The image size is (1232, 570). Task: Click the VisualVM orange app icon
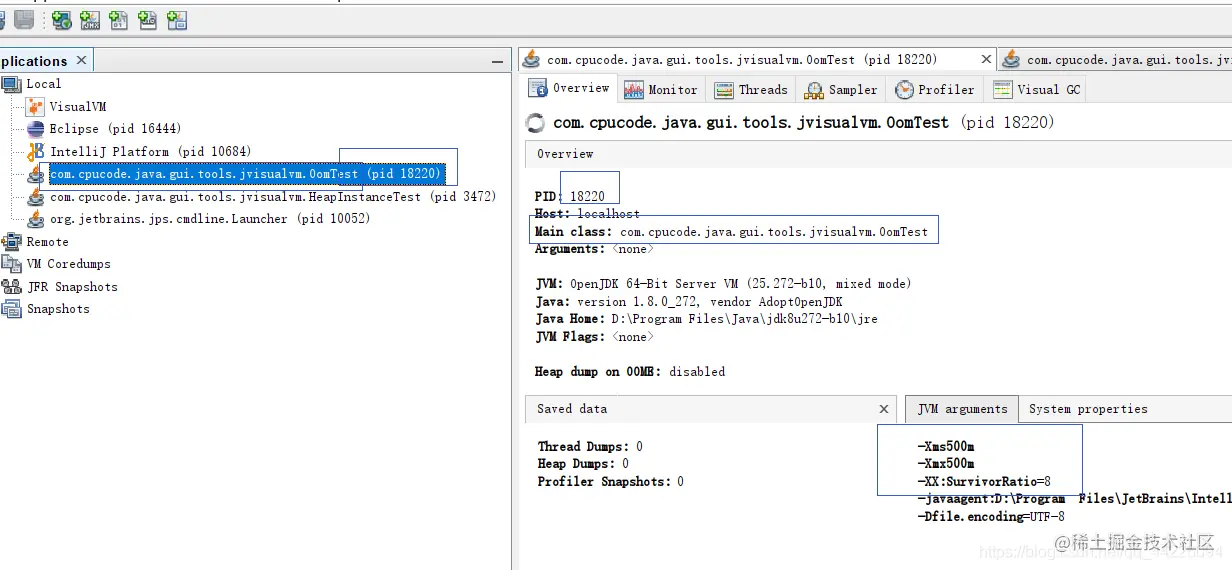35,107
